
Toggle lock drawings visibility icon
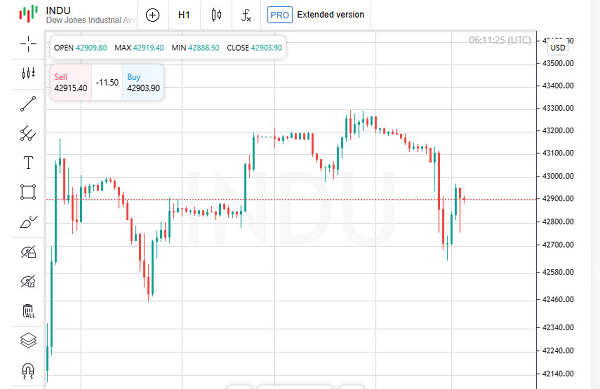pyautogui.click(x=28, y=252)
